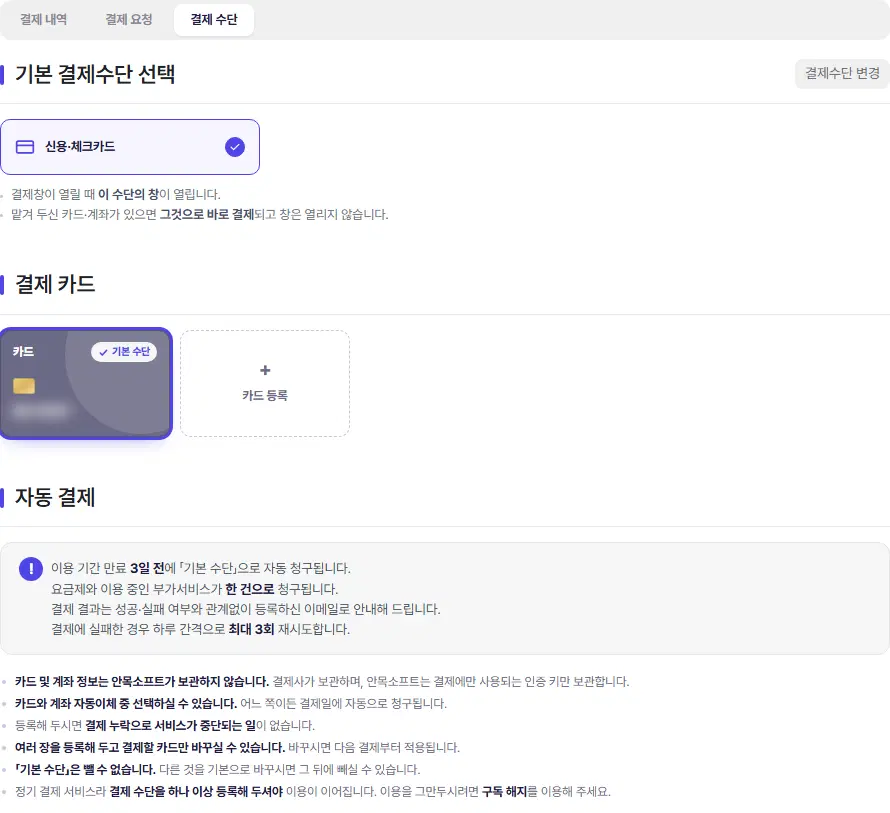Click the 카드 등록 add card box

[x=265, y=383]
